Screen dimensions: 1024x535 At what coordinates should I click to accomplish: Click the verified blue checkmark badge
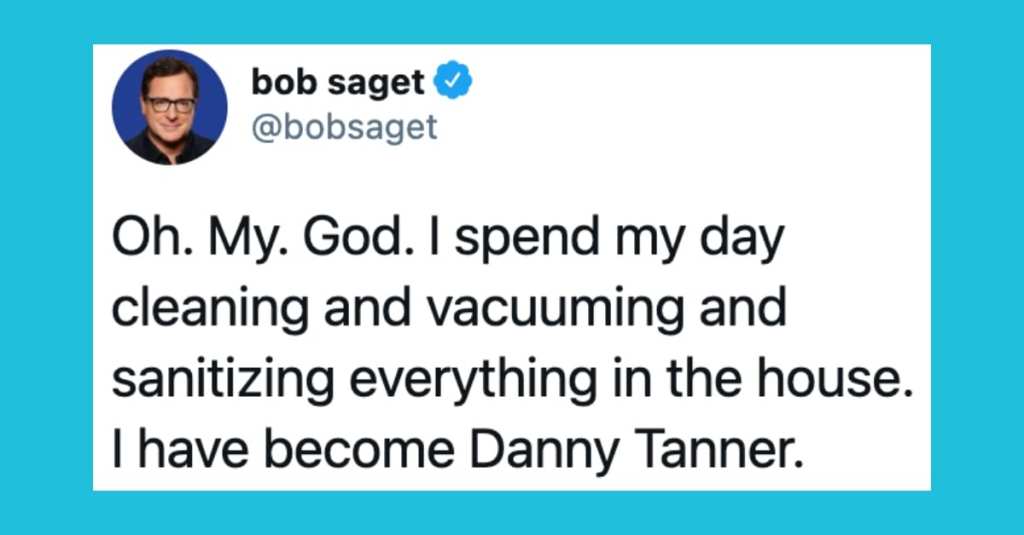tap(453, 80)
